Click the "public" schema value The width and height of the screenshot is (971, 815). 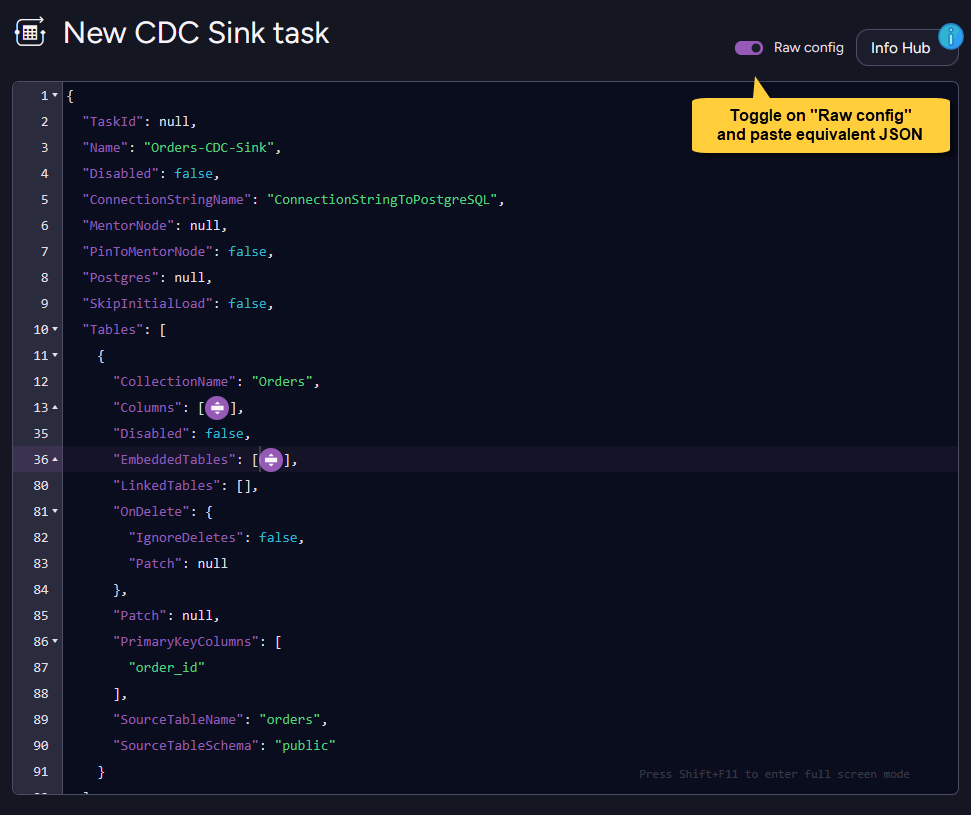pos(305,746)
